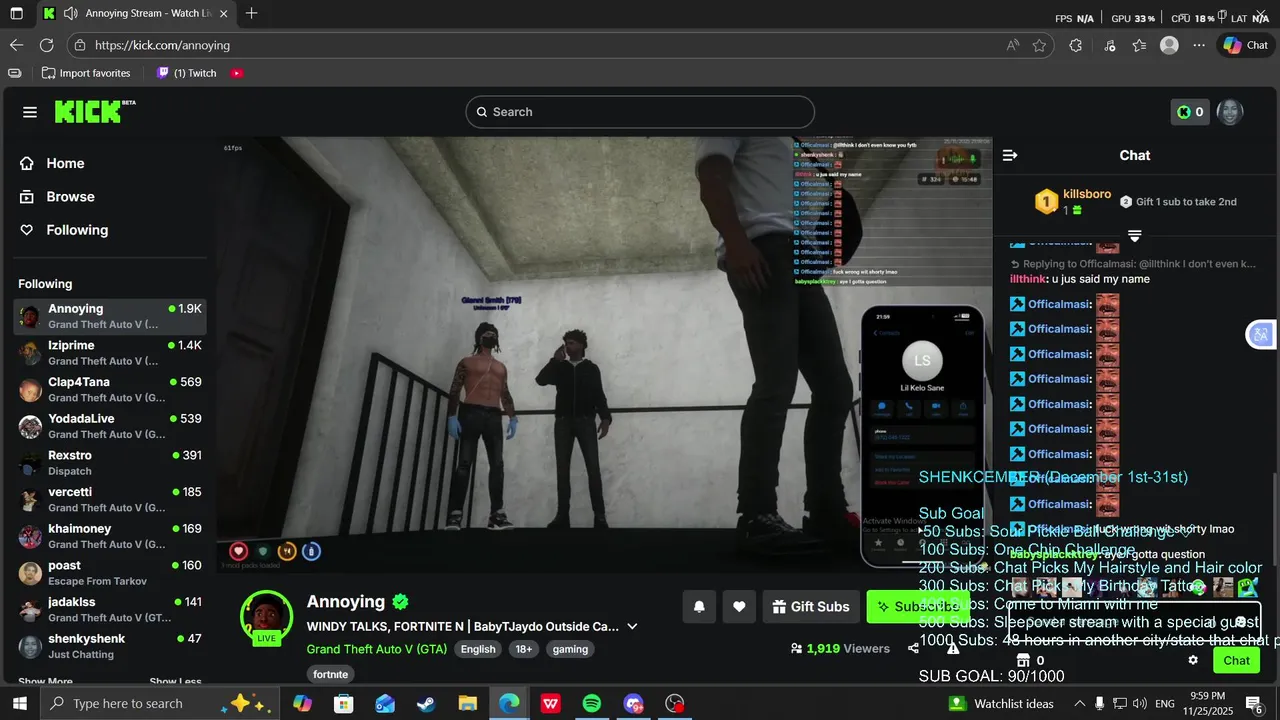Open Edge settings ellipsis menu
Screen dimensions: 1280x720
[1199, 45]
